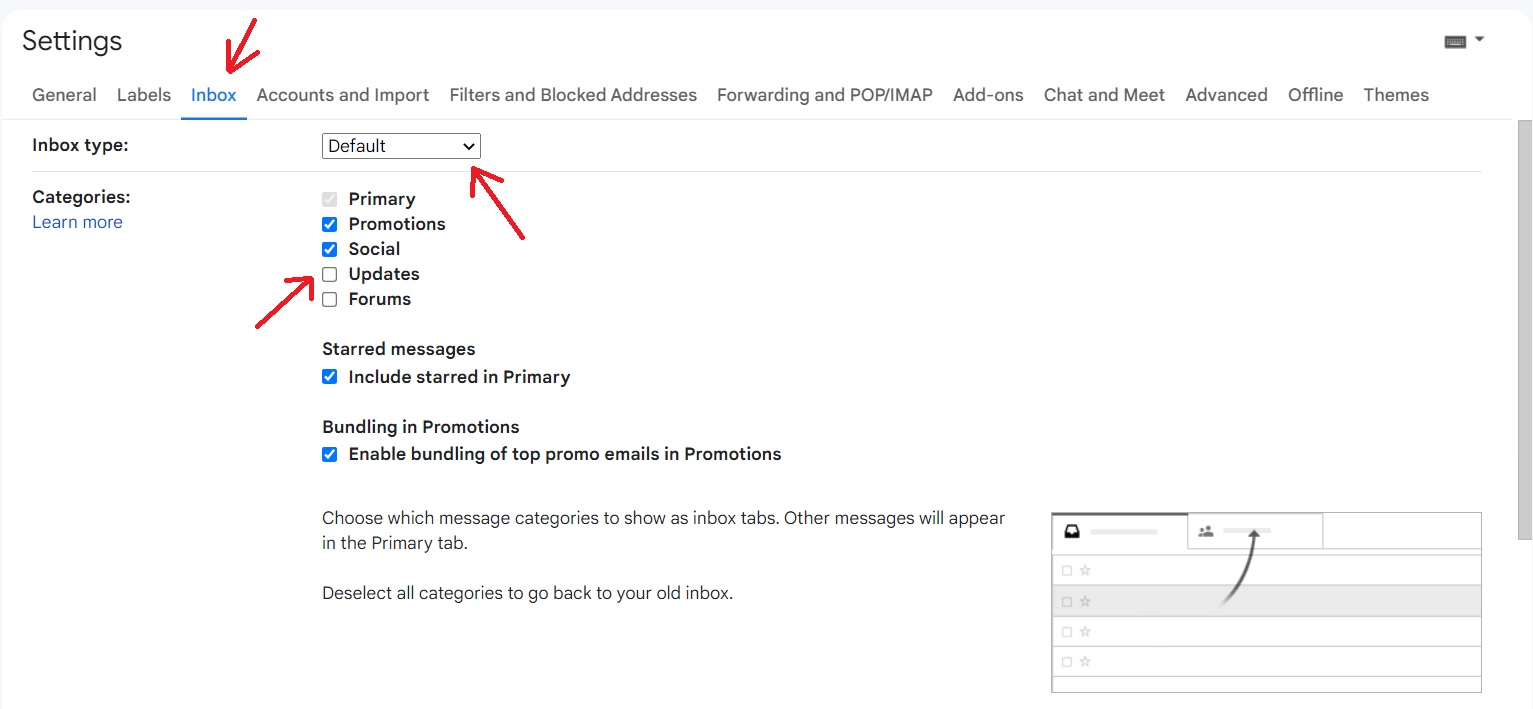Uncheck the Social category checkbox

tap(330, 249)
